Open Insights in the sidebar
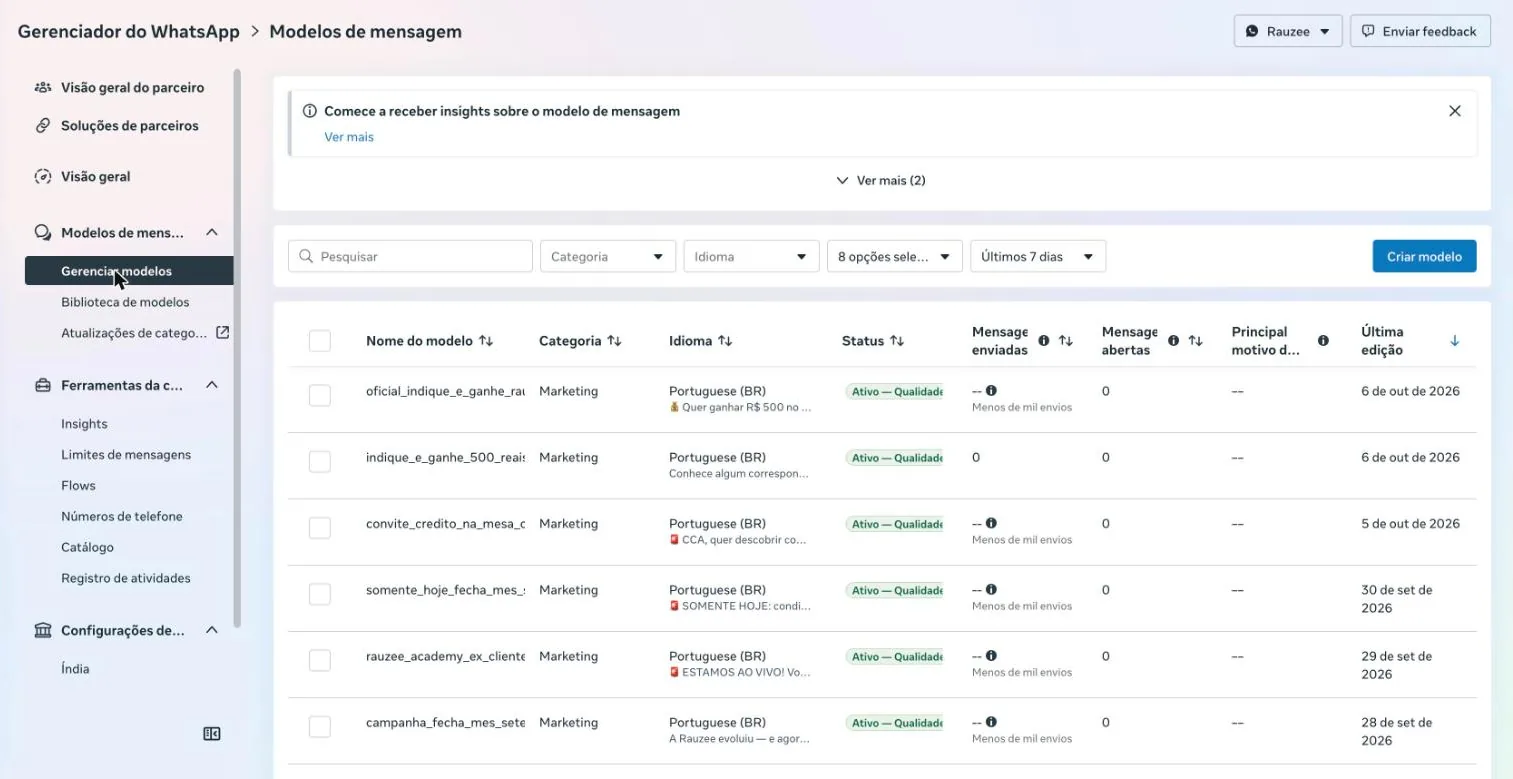This screenshot has height=779, width=1513. [x=84, y=424]
